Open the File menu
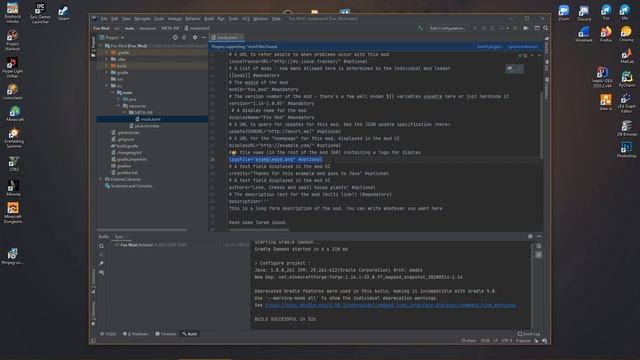The image size is (640, 360). pos(104,19)
